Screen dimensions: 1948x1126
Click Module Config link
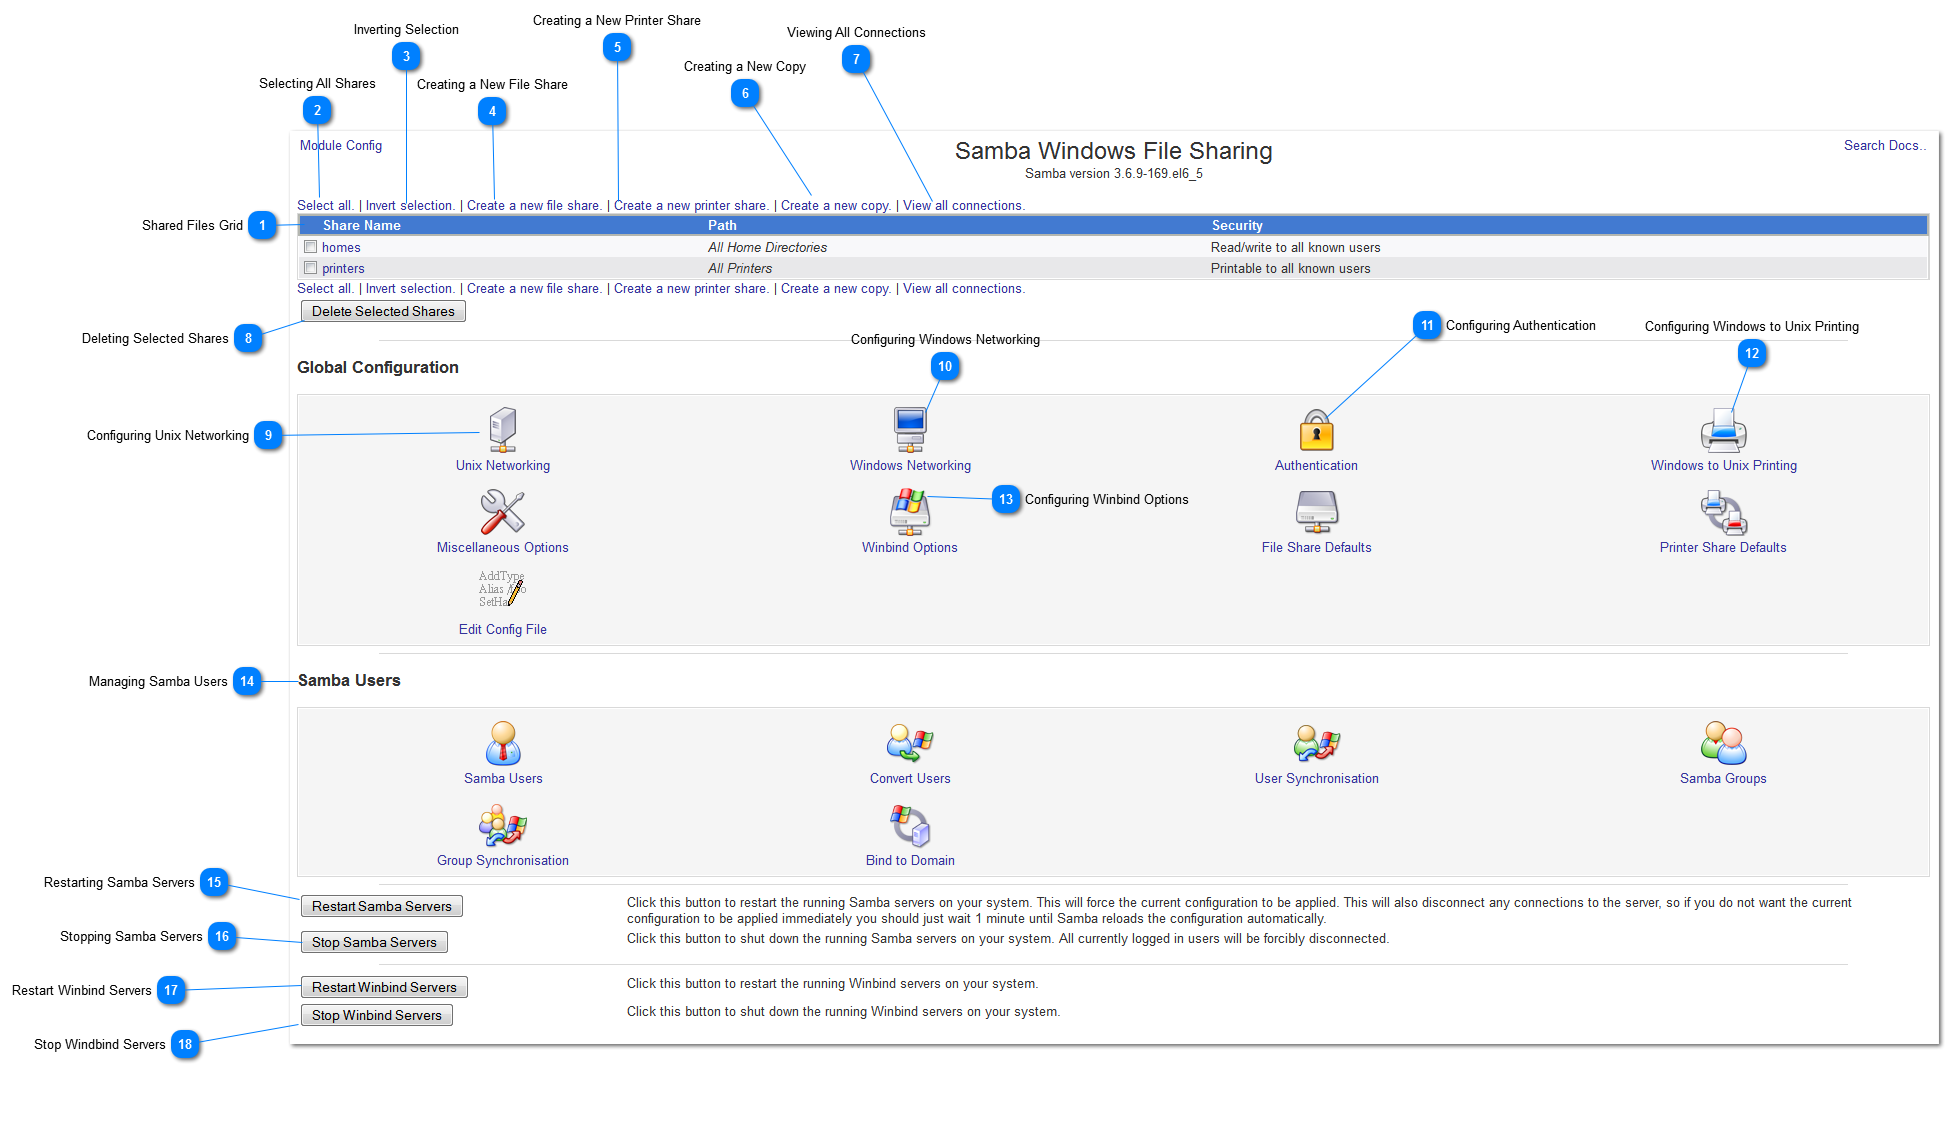click(x=341, y=146)
